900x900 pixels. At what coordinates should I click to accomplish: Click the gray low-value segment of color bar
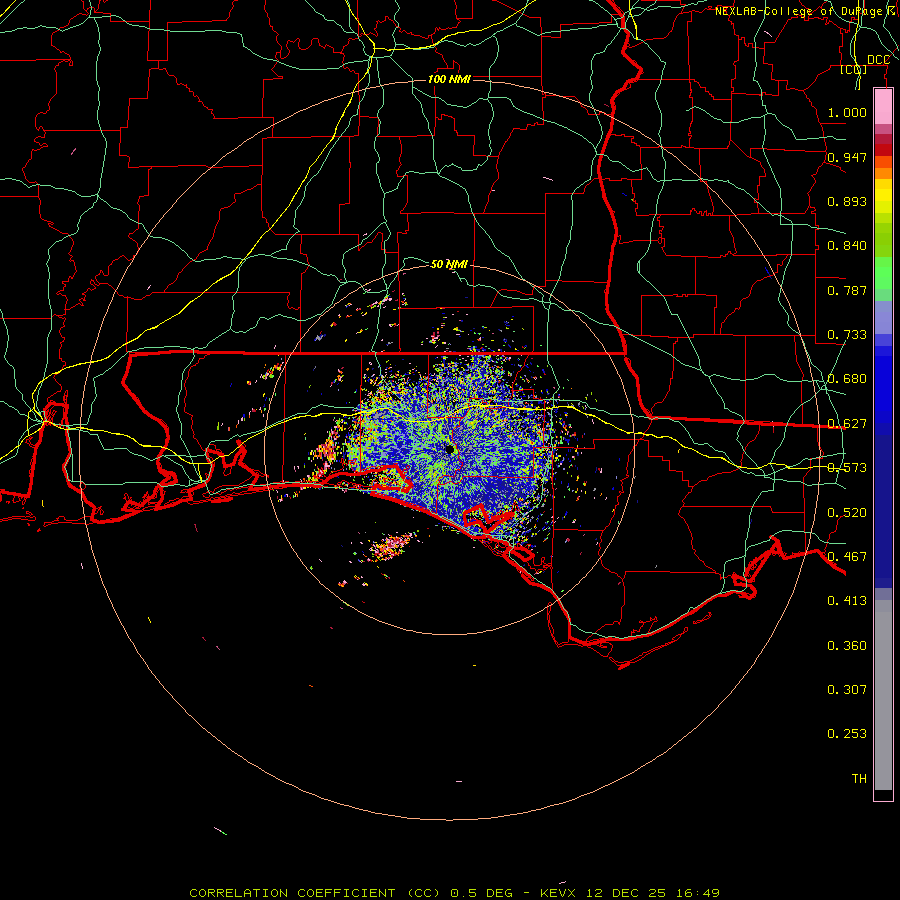pos(883,695)
